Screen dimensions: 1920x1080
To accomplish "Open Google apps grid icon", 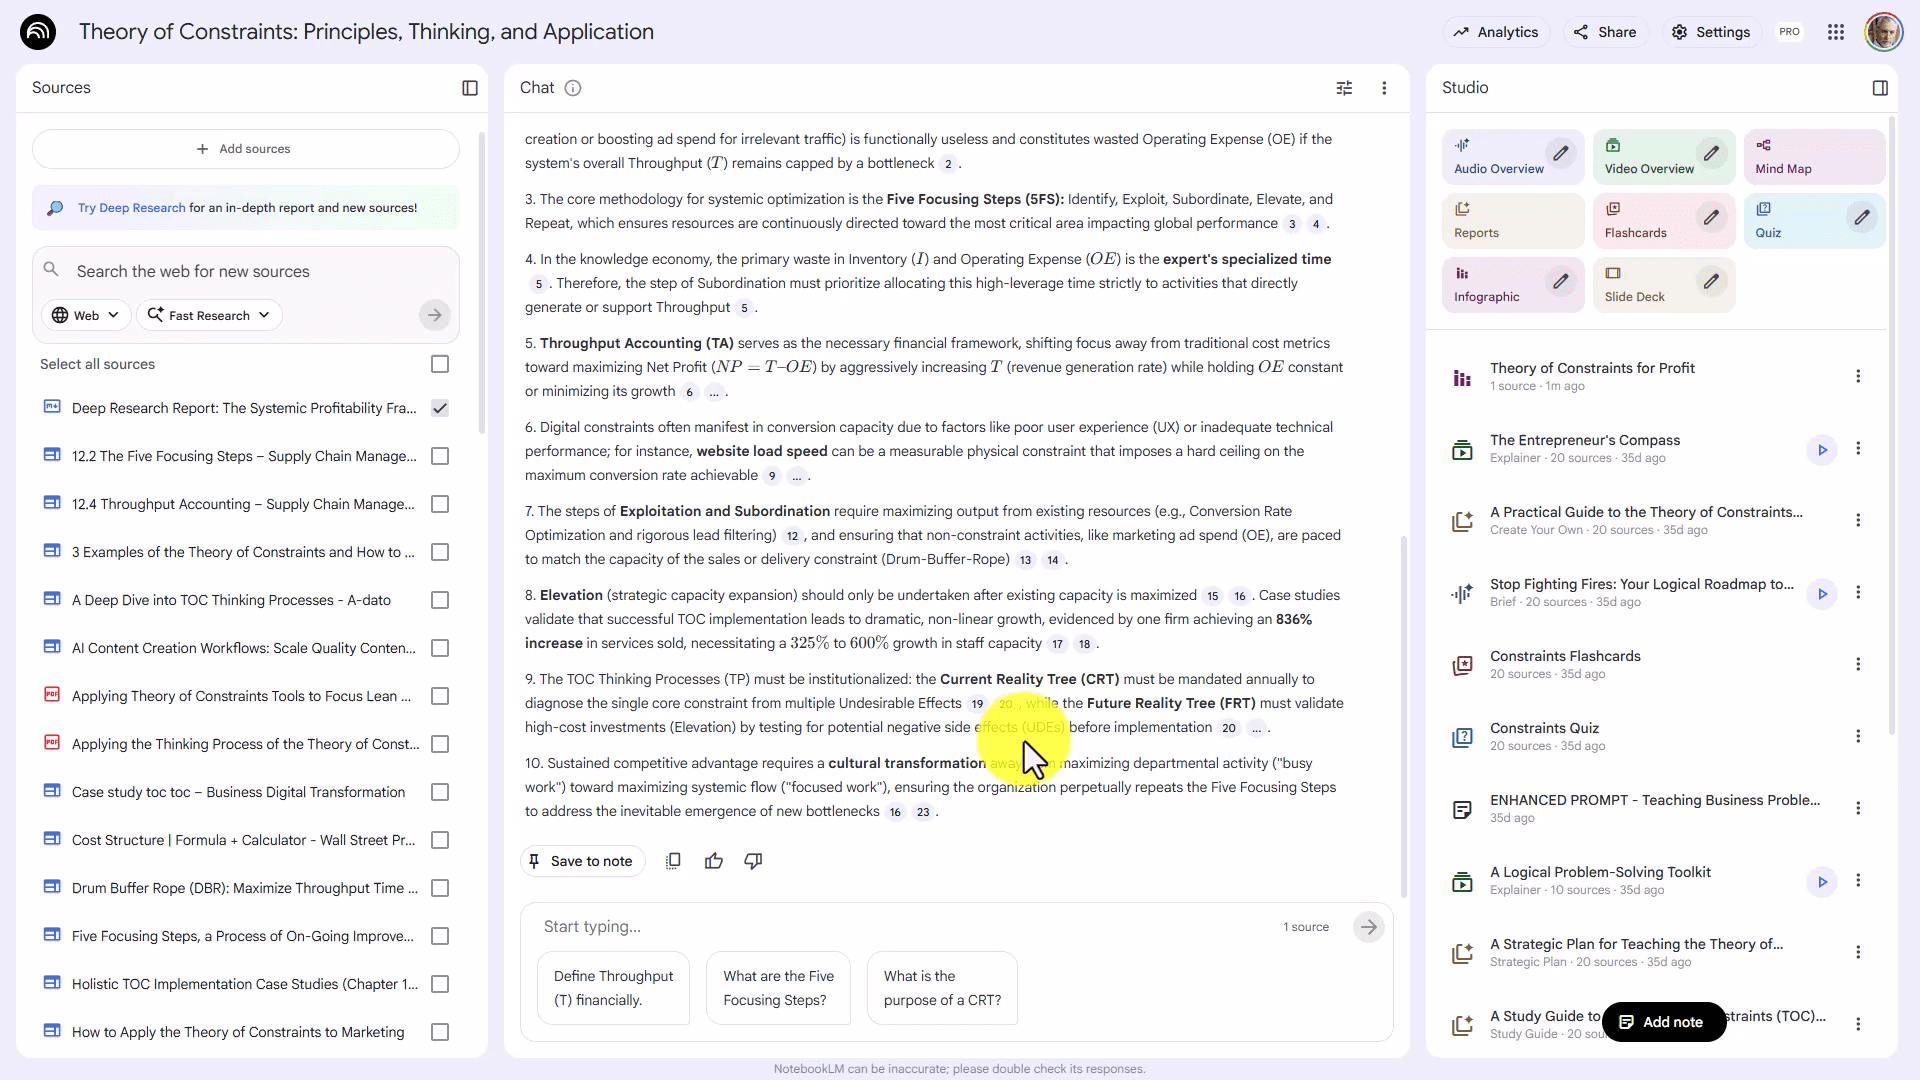I will pyautogui.click(x=1835, y=32).
